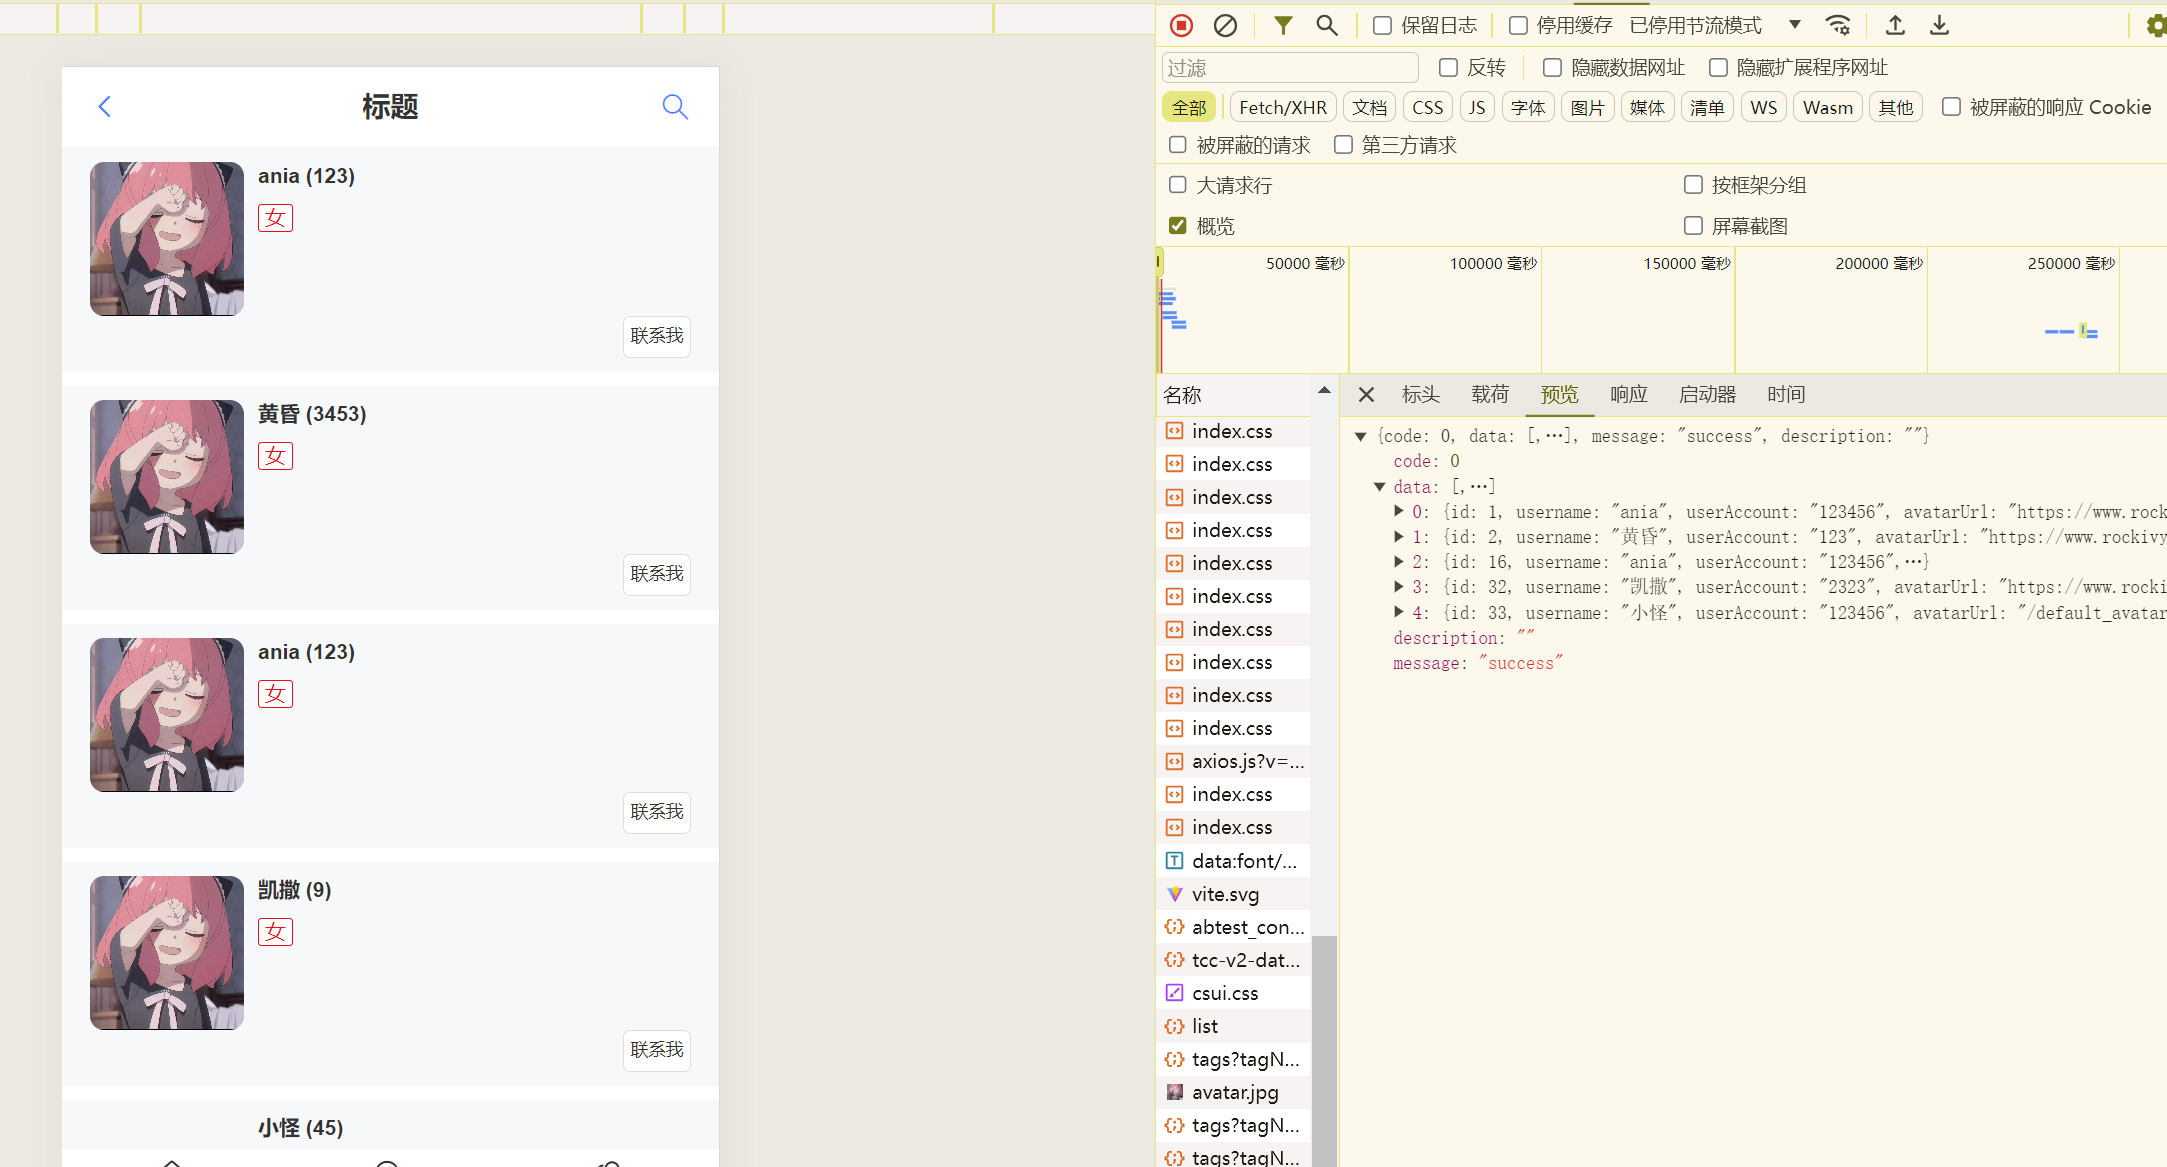Viewport: 2167px width, 1167px height.
Task: Select 预览 tab
Action: [x=1559, y=395]
